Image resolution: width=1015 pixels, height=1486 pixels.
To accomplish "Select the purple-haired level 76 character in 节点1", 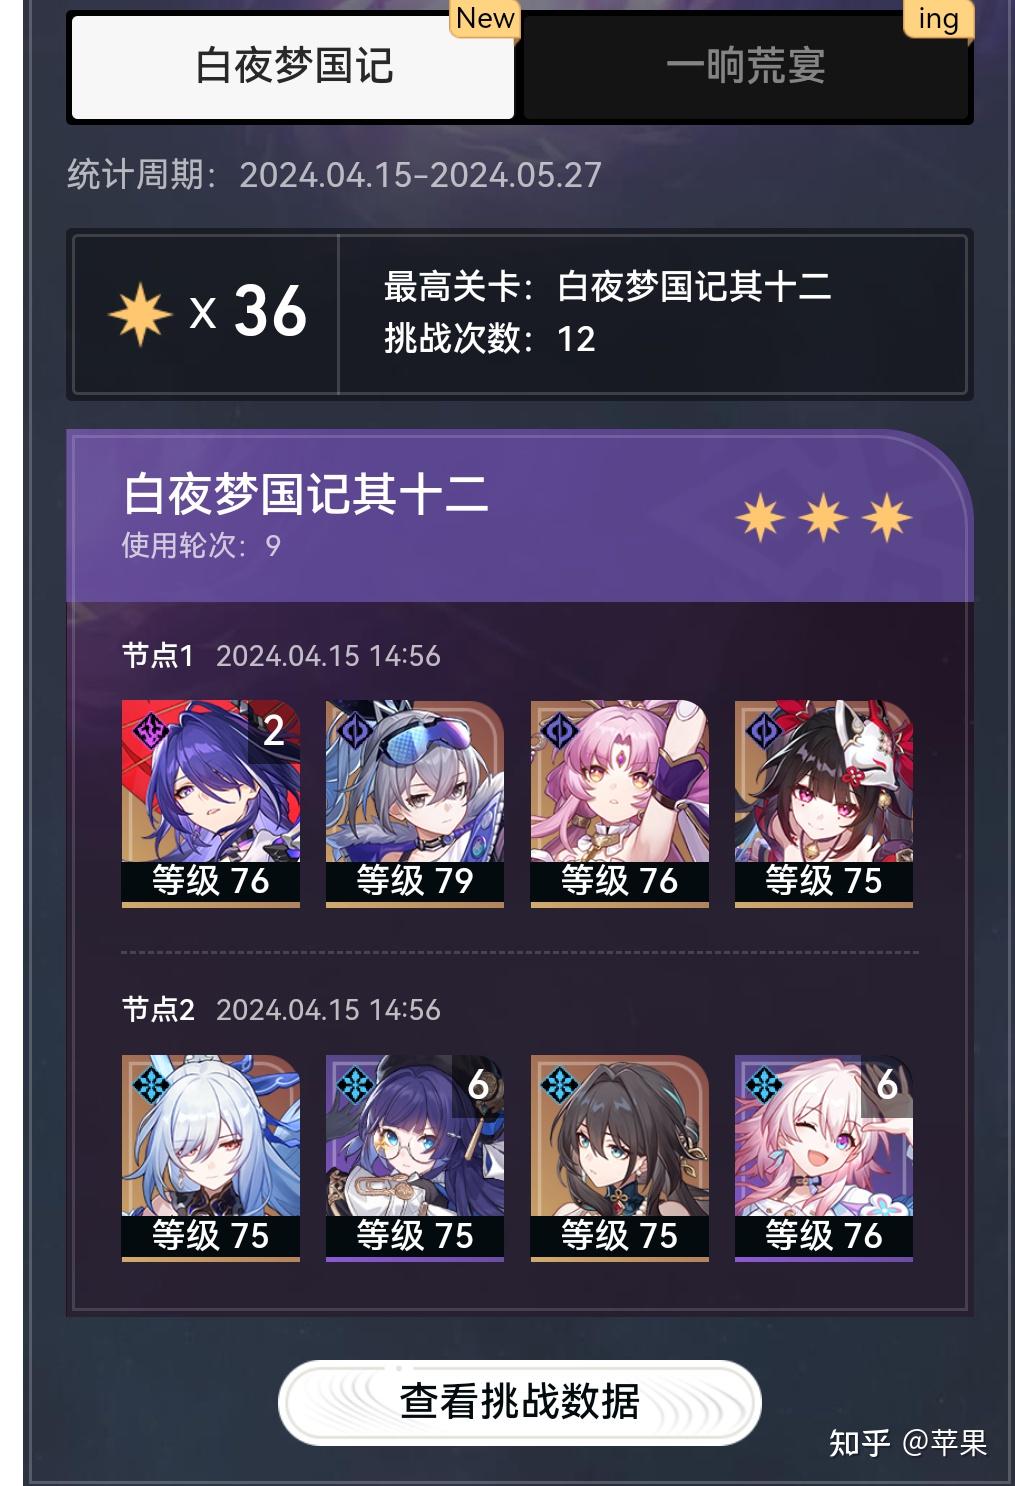I will (x=211, y=803).
